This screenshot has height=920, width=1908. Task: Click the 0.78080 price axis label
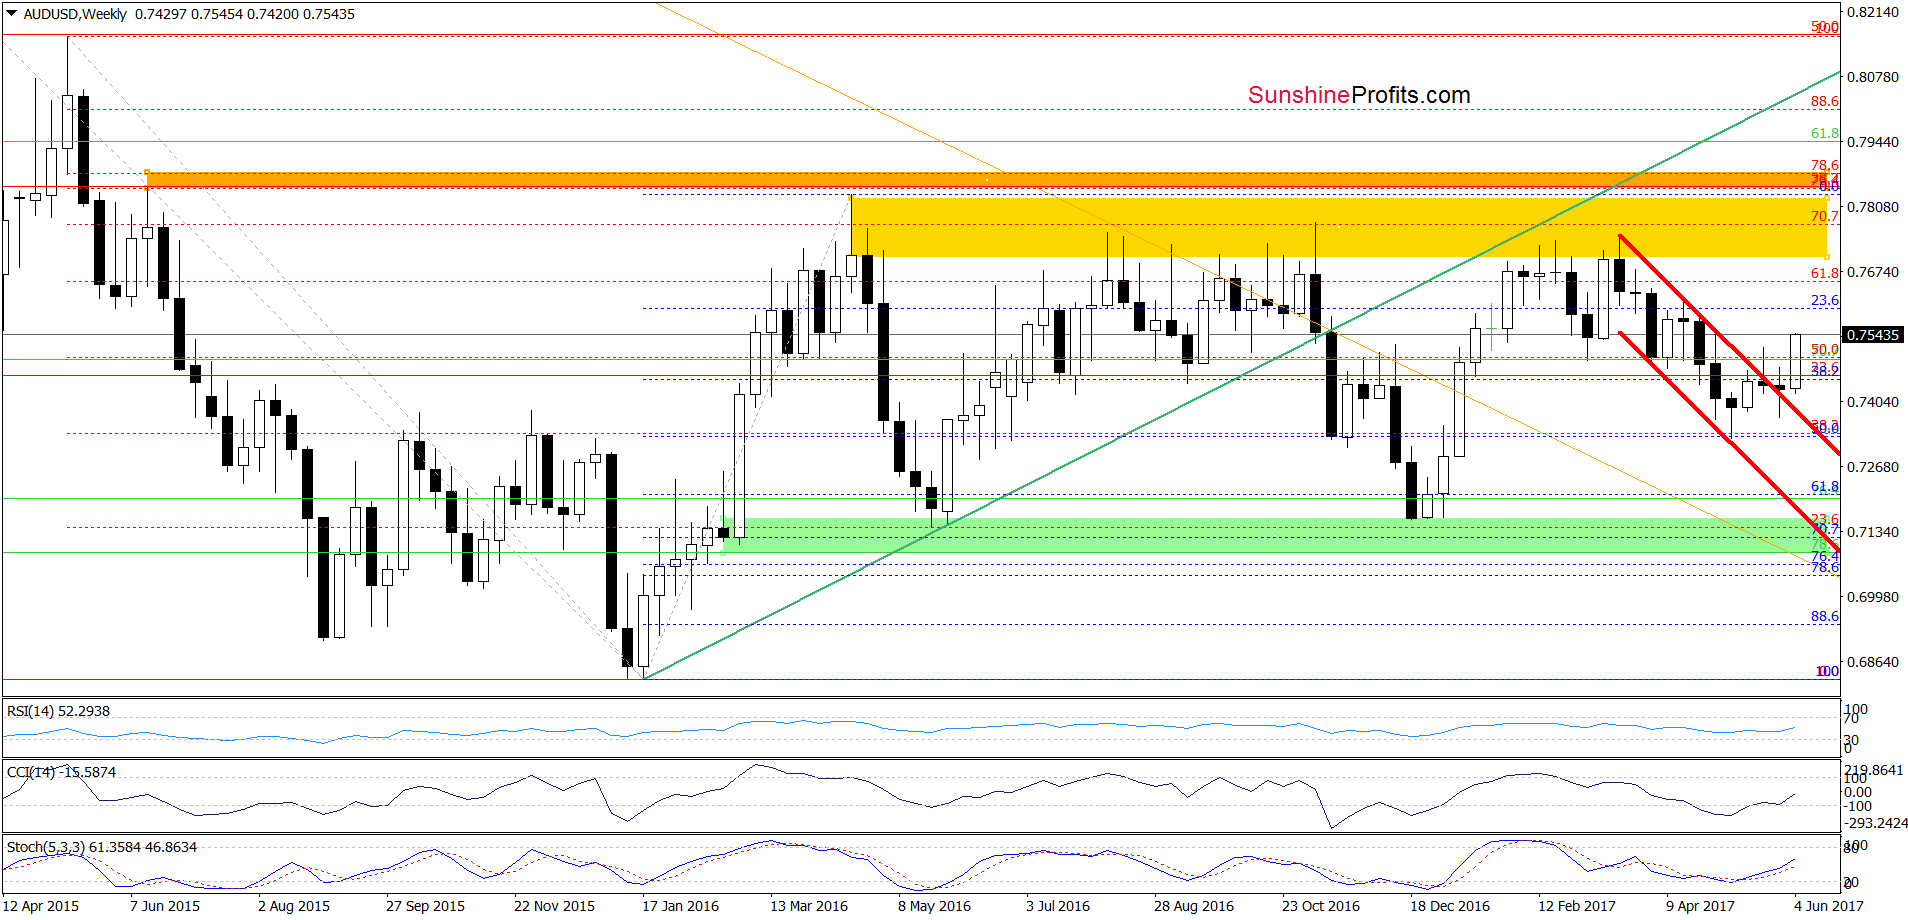pyautogui.click(x=1872, y=207)
